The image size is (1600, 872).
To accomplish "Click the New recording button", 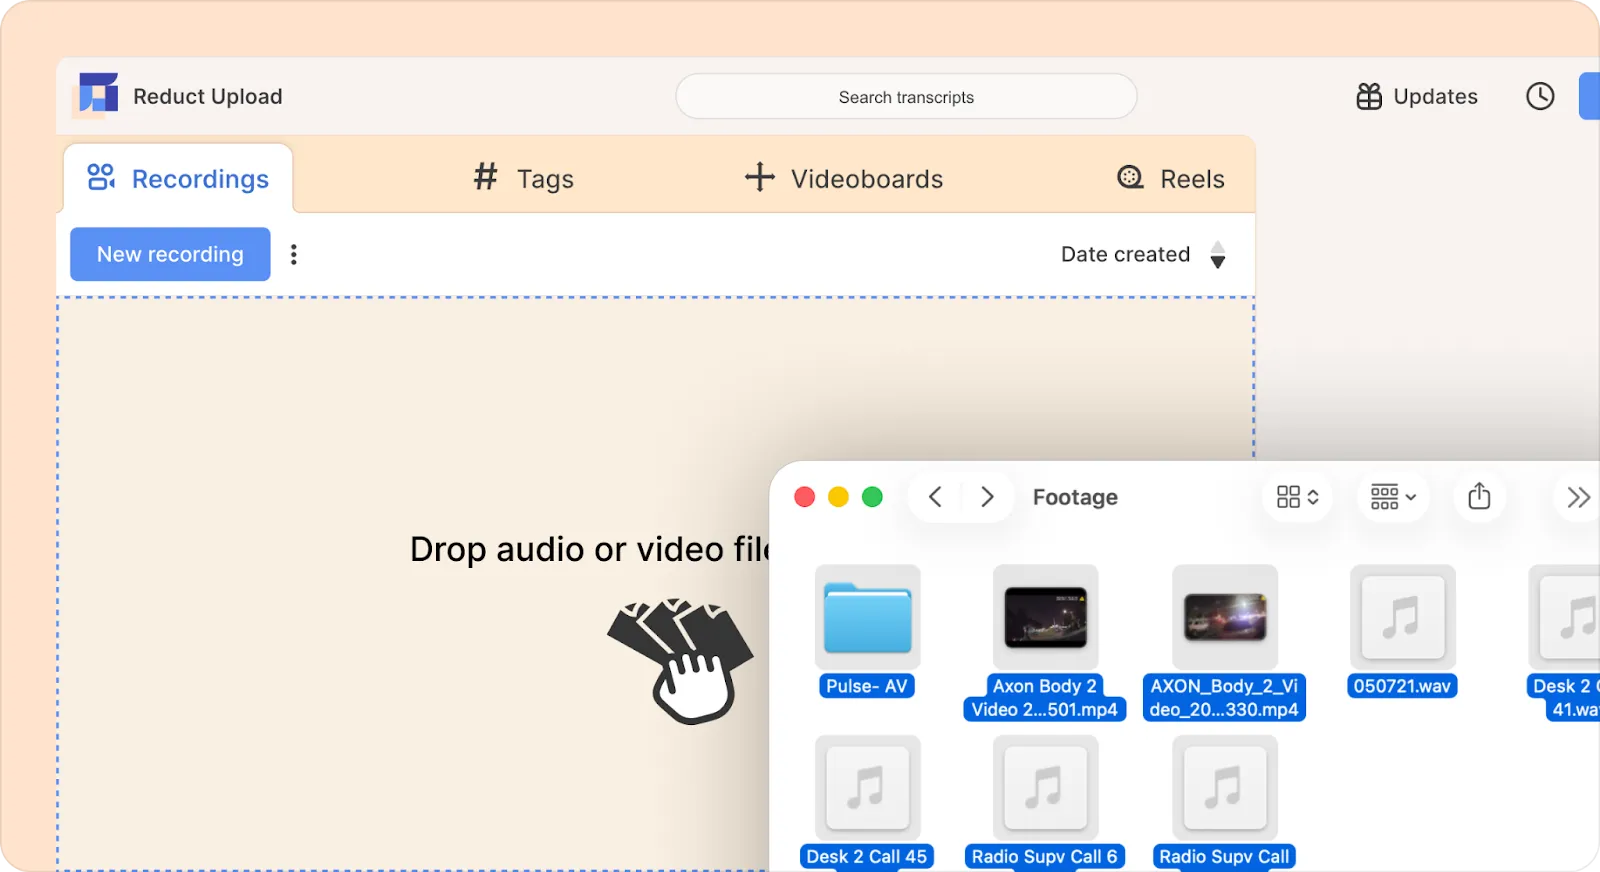I will (170, 254).
